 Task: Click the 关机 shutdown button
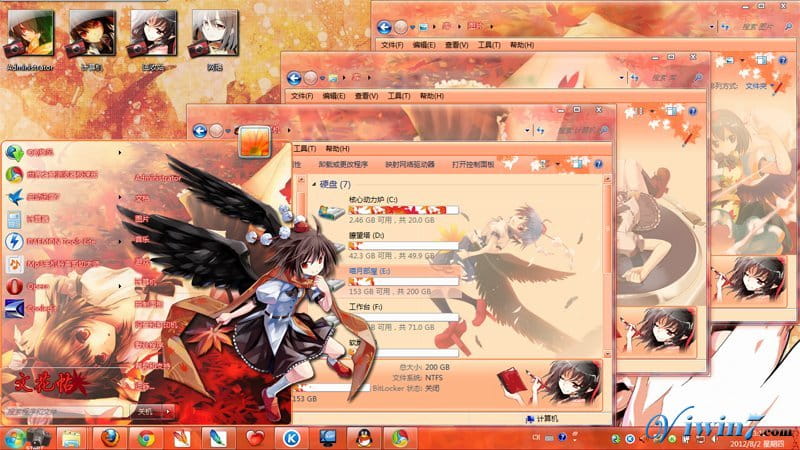point(144,410)
